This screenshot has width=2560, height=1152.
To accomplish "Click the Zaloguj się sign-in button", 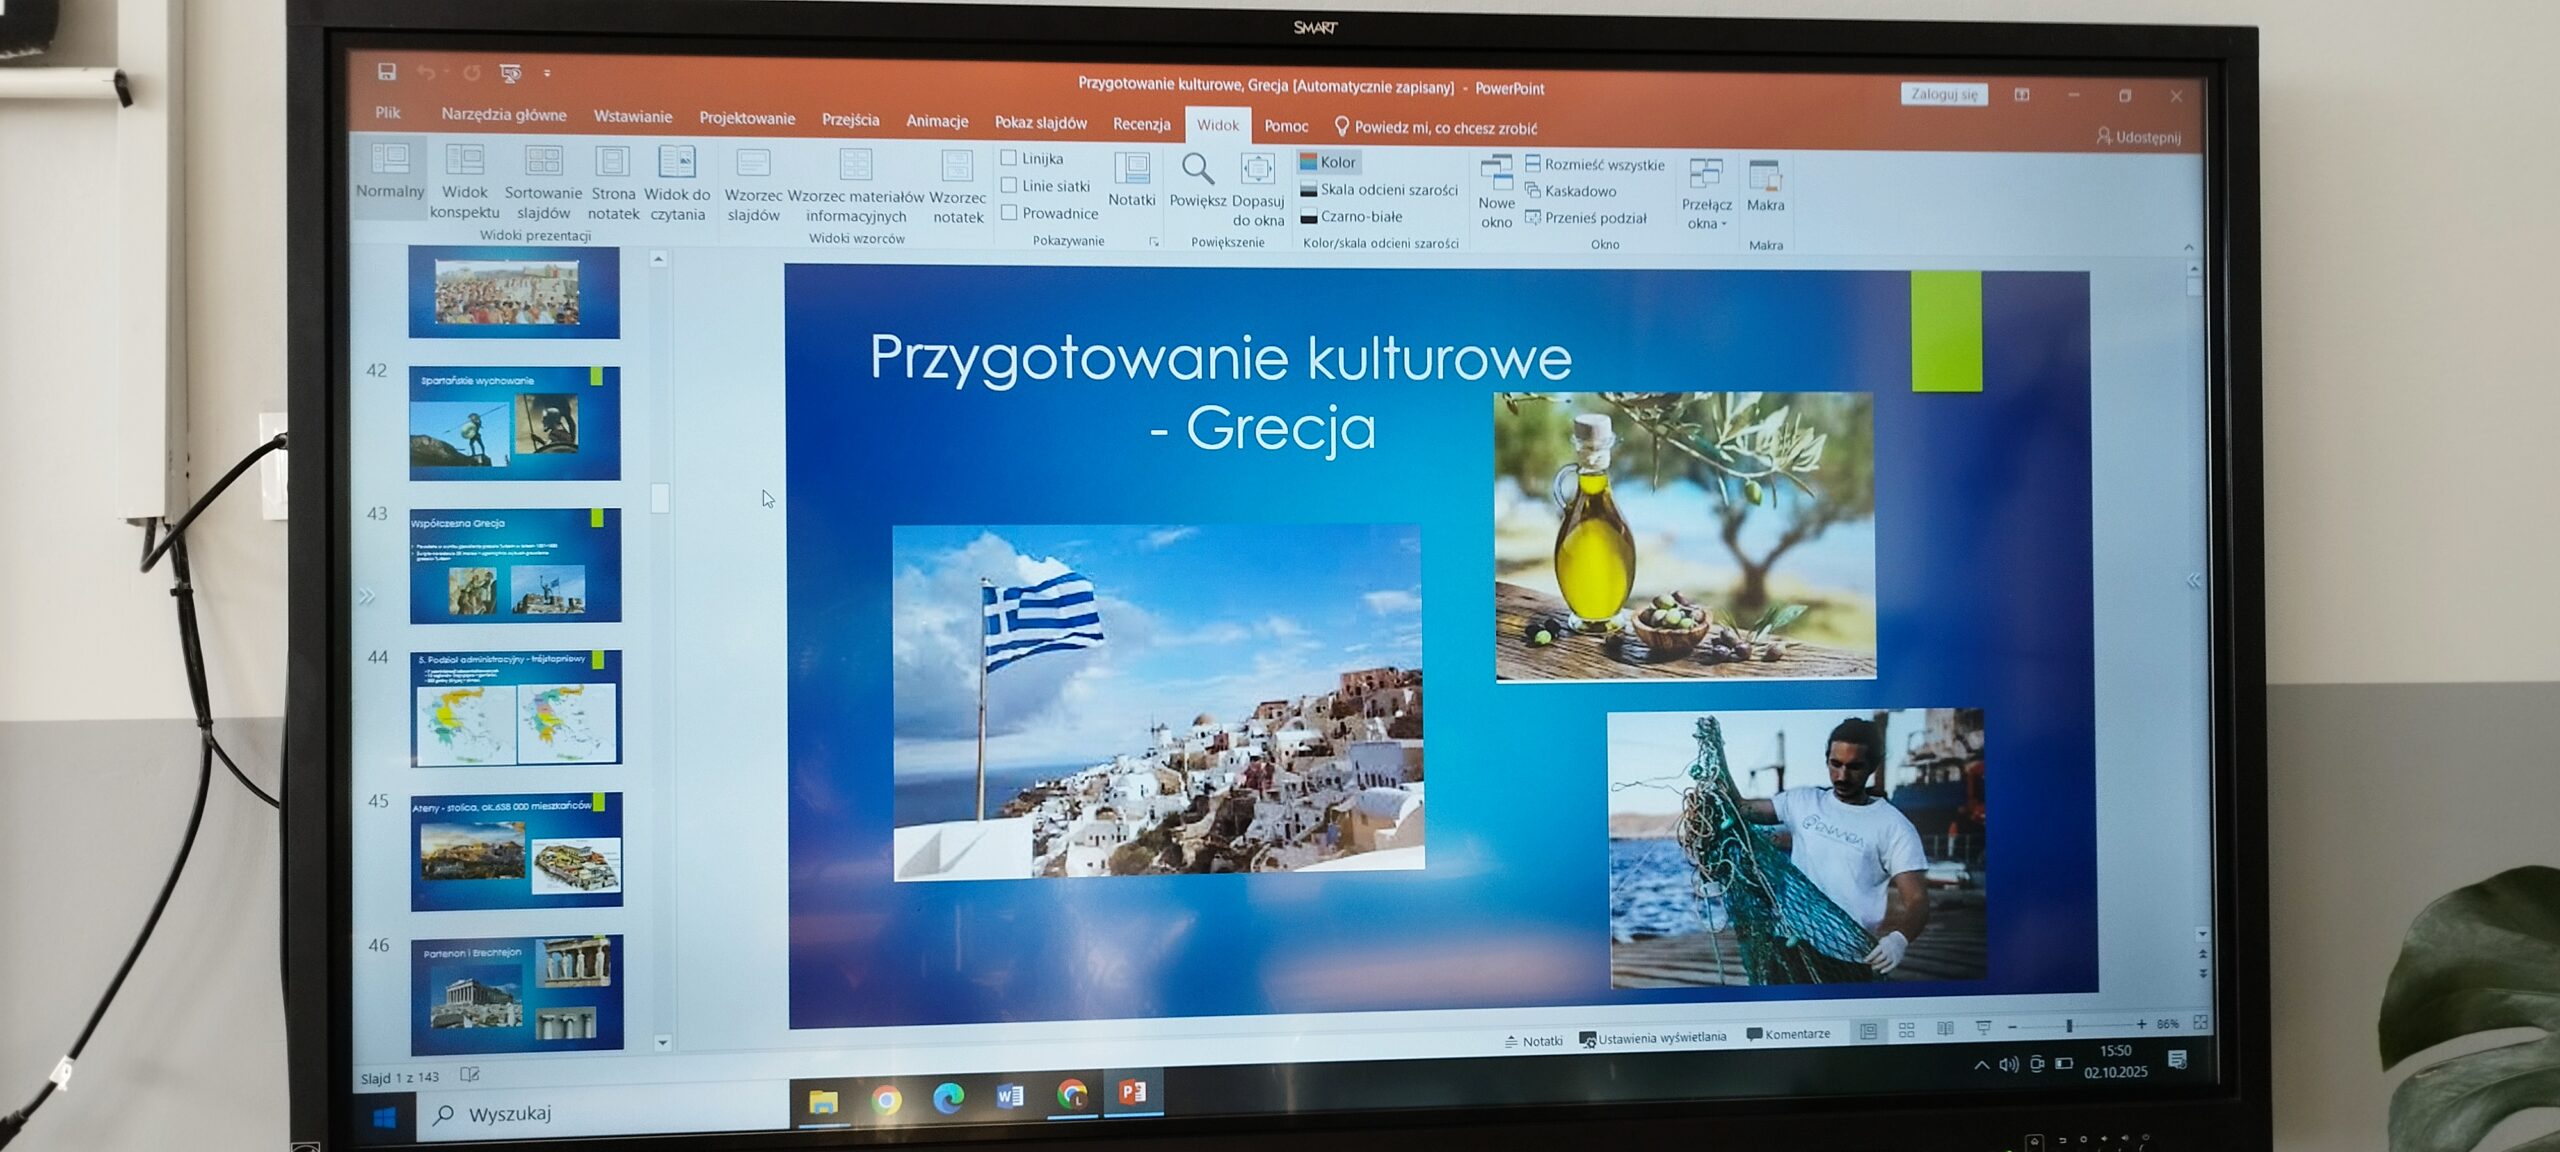I will (x=1943, y=95).
